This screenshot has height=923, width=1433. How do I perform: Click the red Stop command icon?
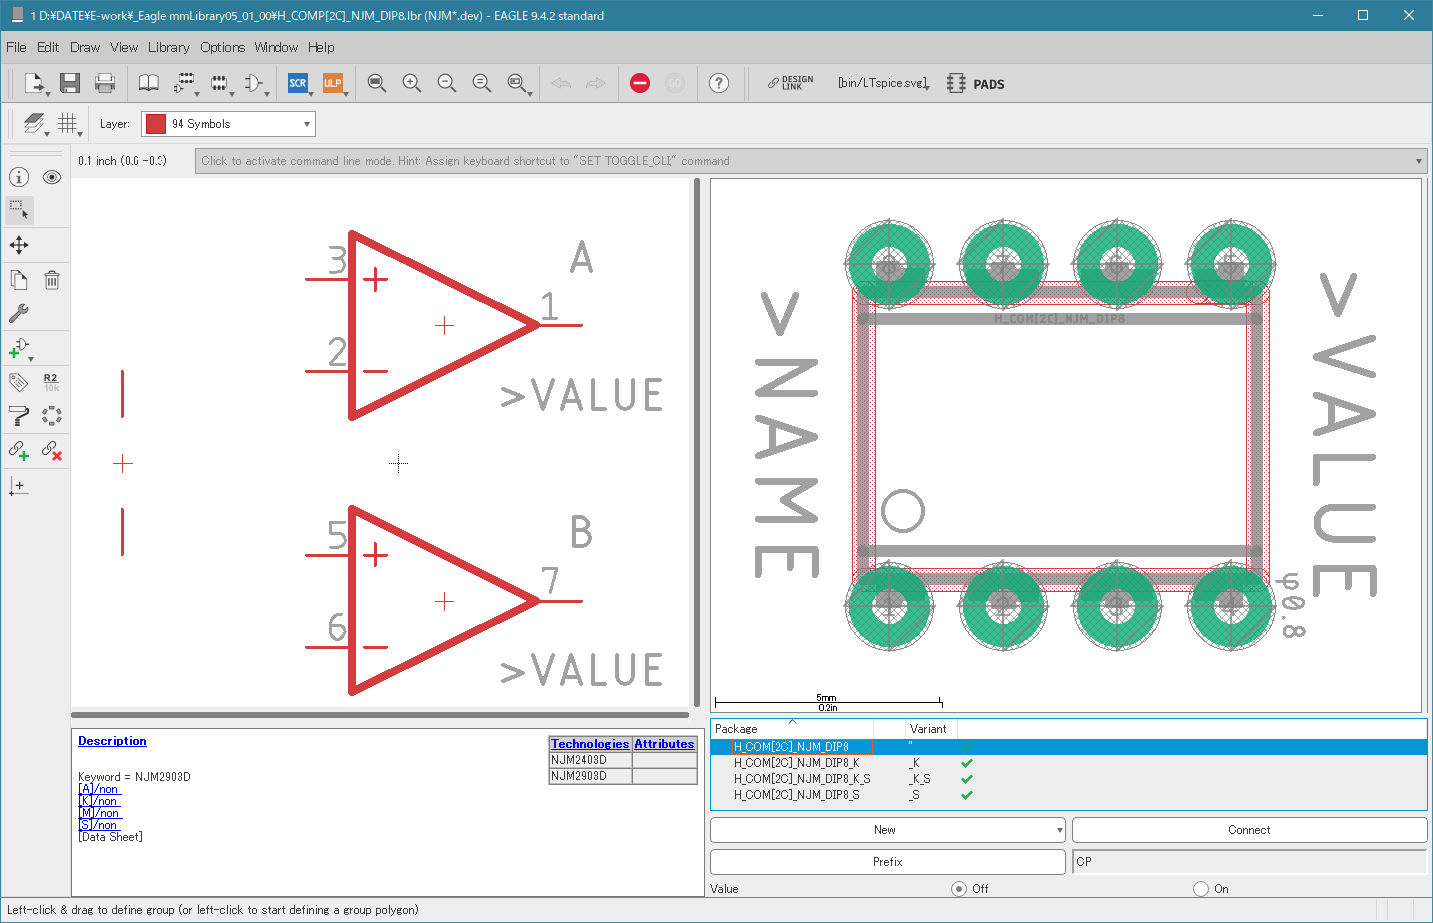tap(640, 83)
